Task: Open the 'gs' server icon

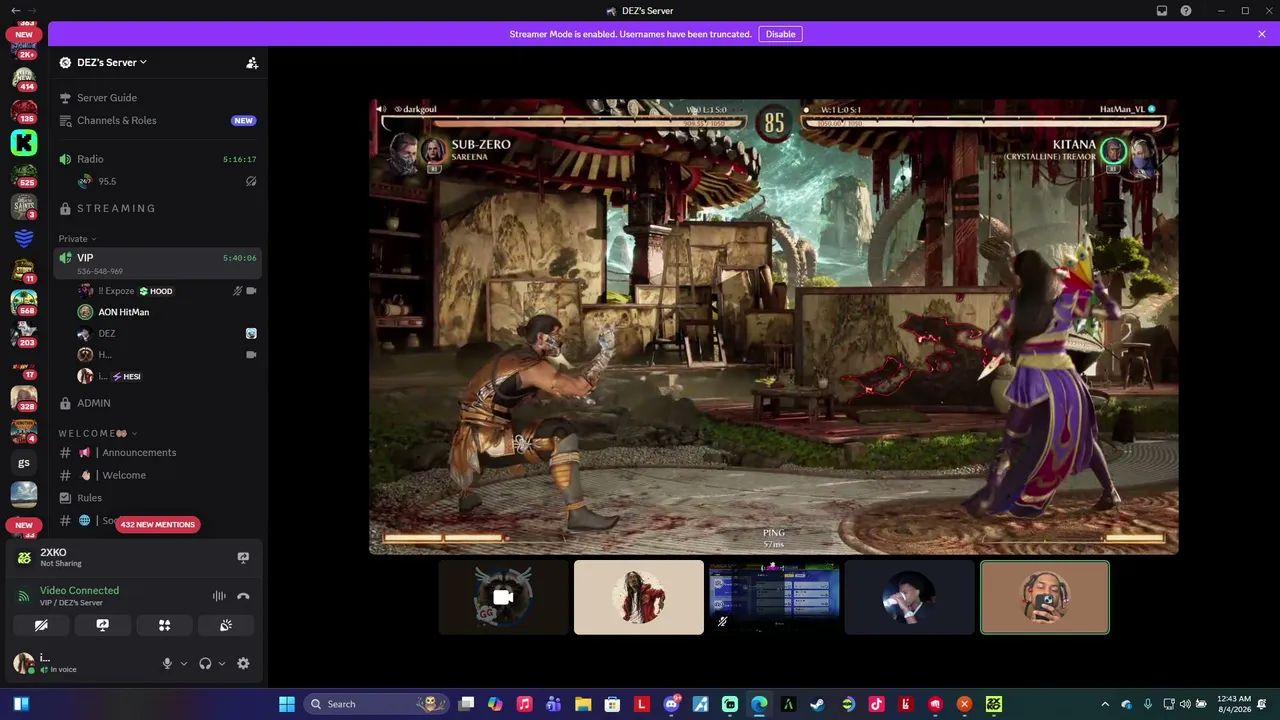Action: [x=24, y=463]
